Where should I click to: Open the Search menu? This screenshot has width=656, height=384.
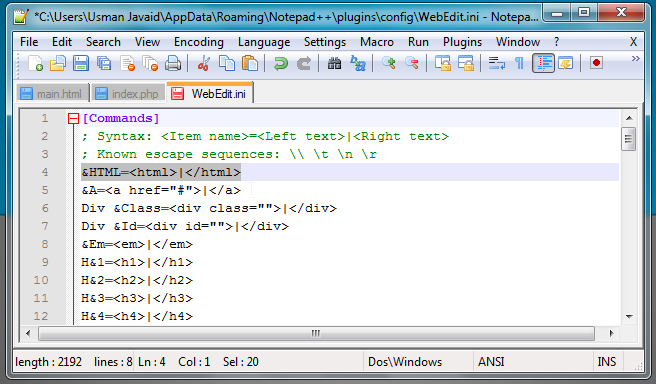(103, 42)
